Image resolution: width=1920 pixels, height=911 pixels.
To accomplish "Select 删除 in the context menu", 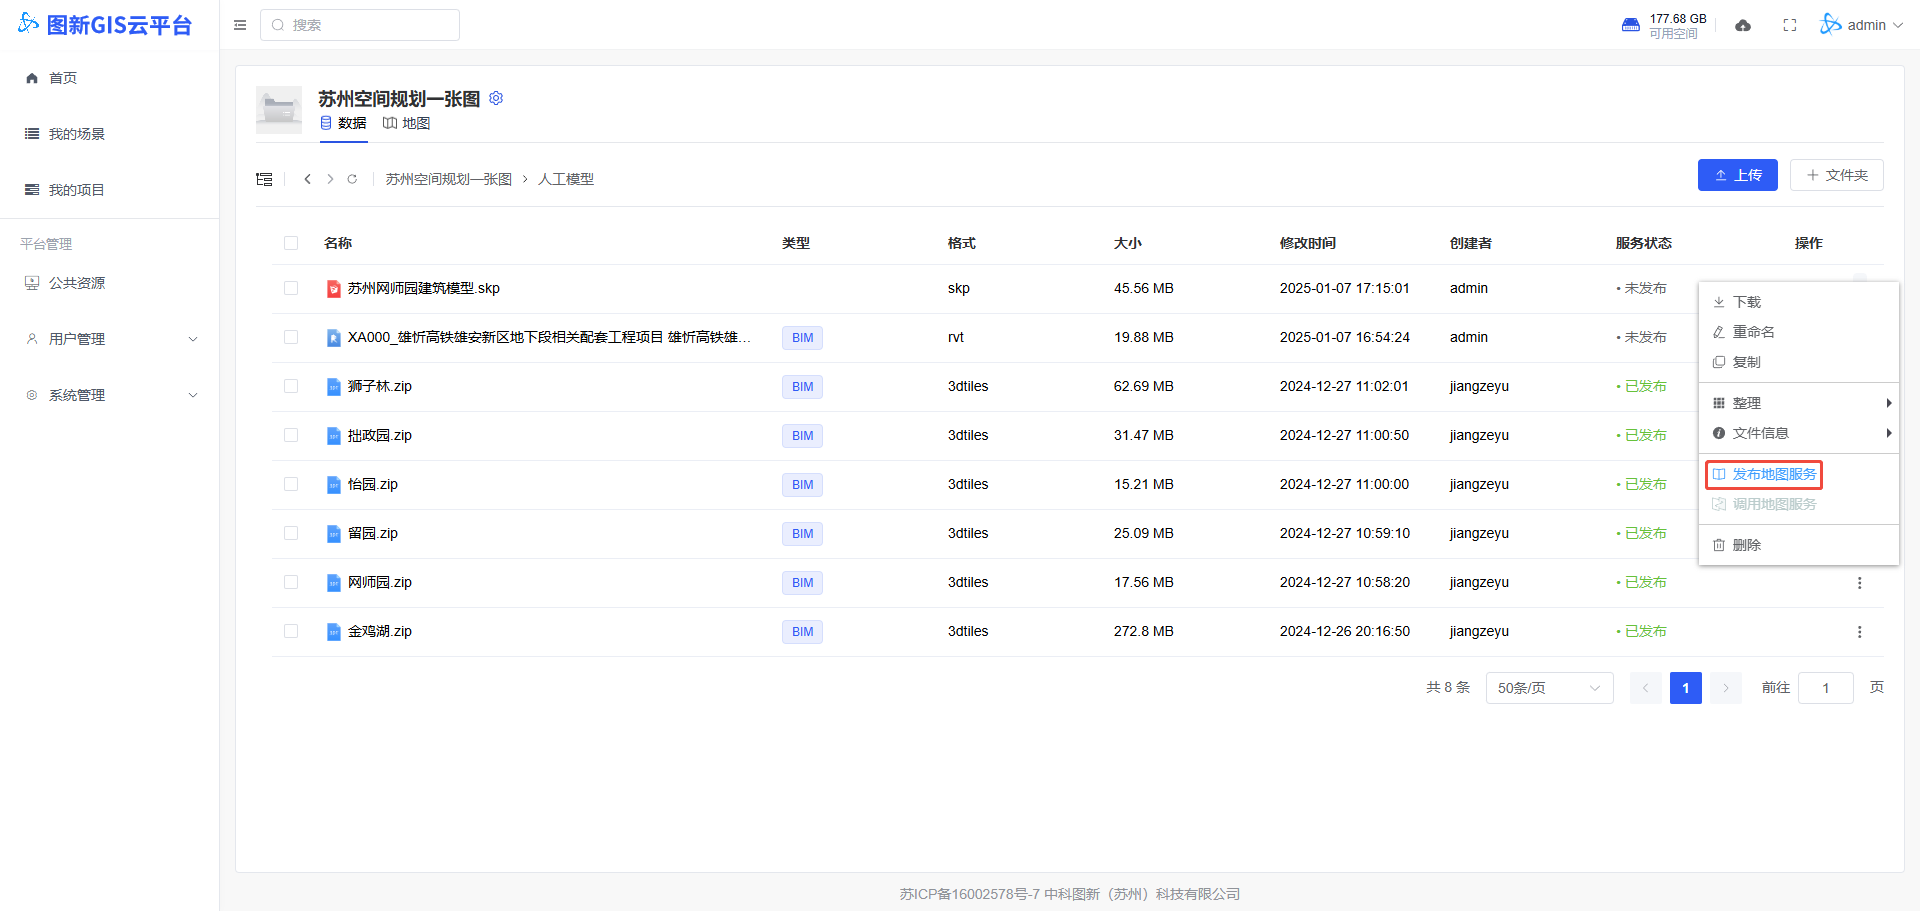I will (x=1746, y=545).
